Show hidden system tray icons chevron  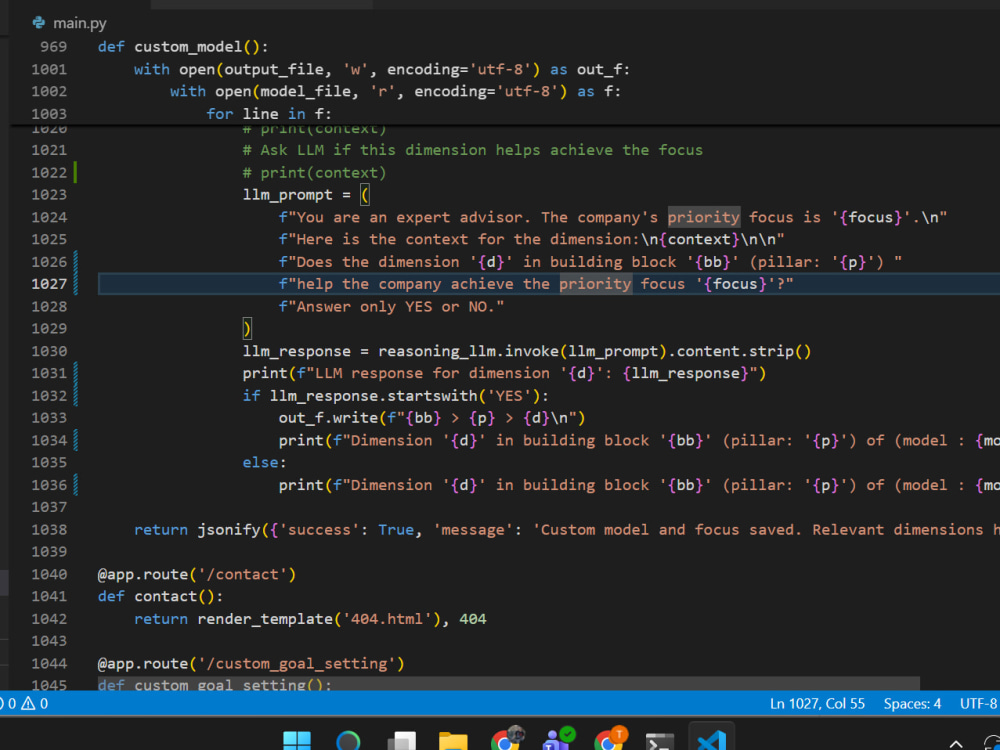[x=955, y=744]
